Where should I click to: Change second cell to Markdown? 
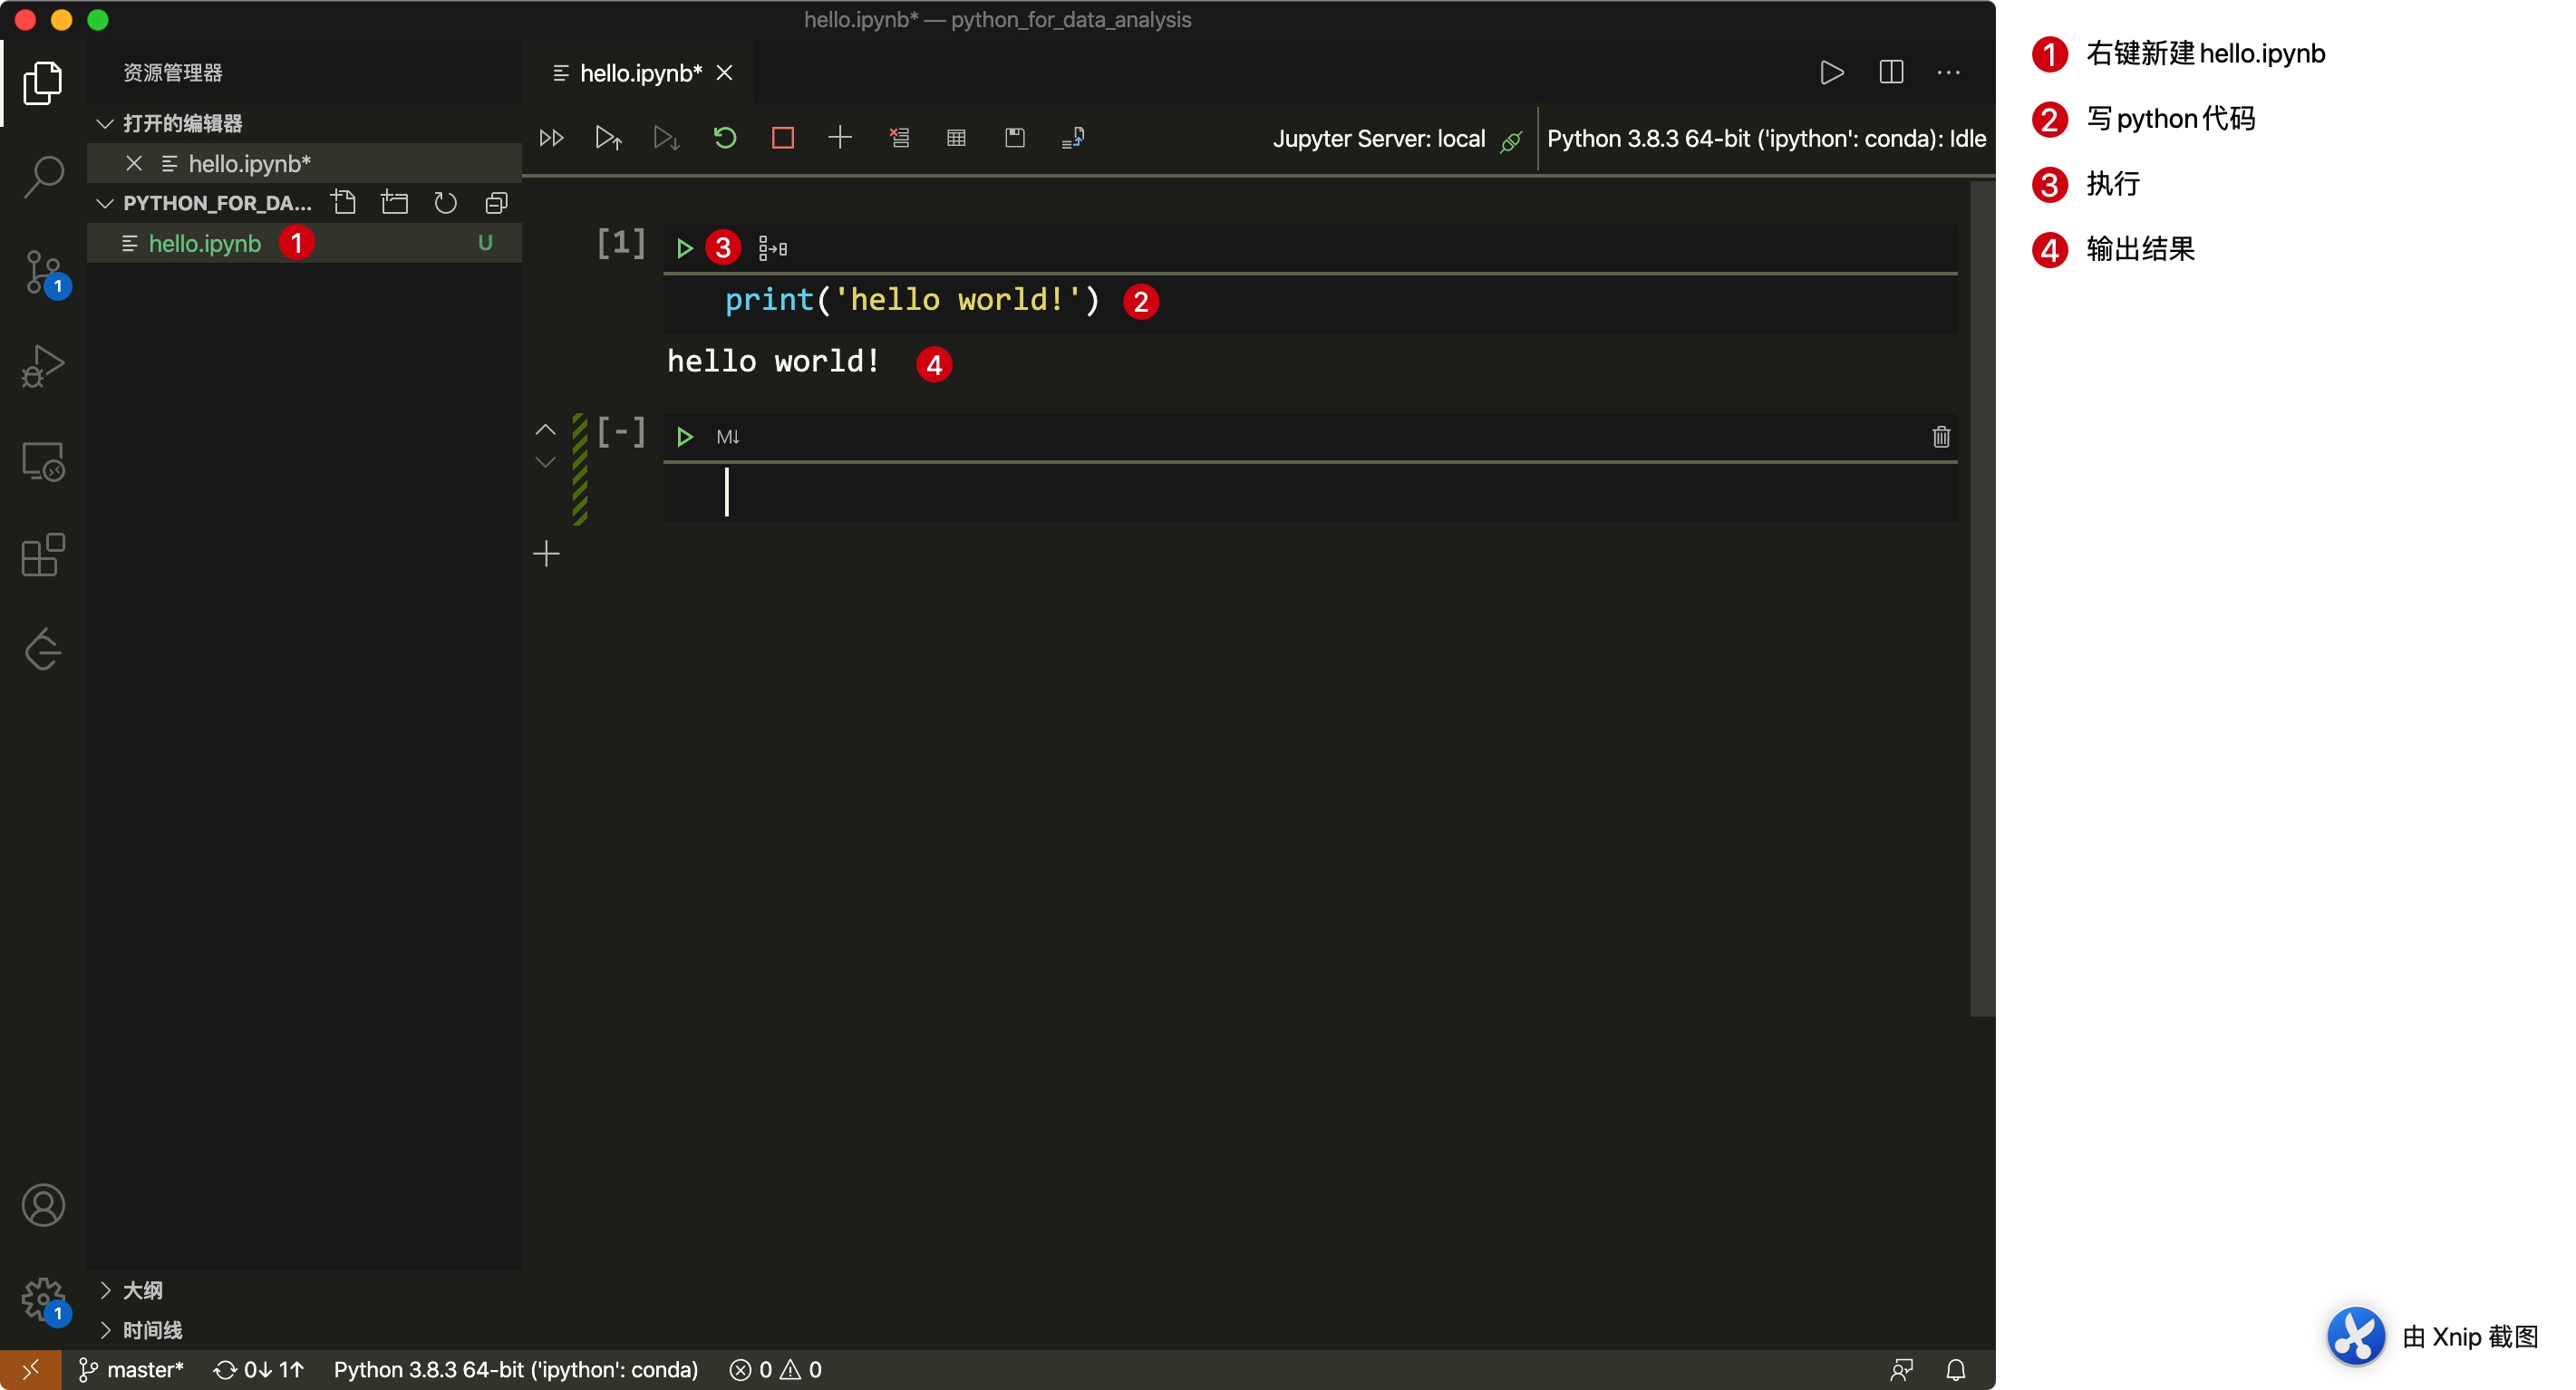point(728,437)
